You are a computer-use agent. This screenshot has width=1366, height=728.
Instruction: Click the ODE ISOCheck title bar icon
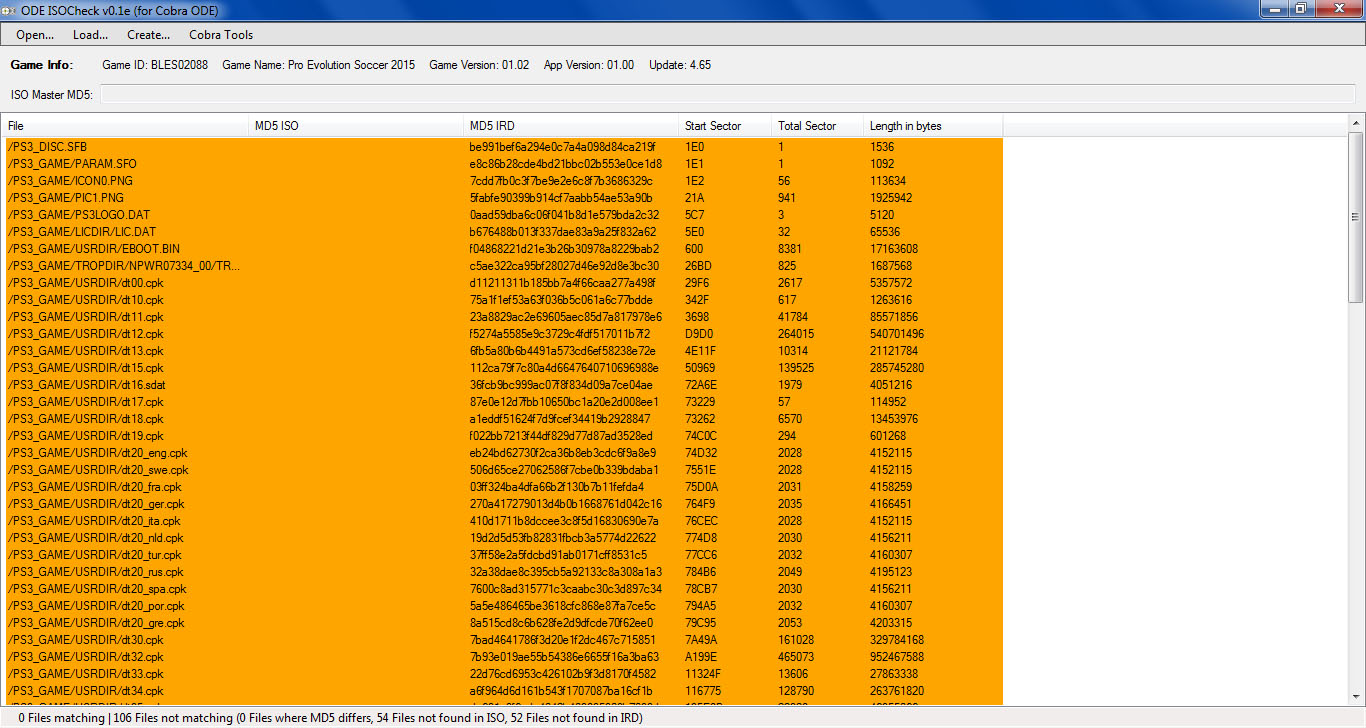click(x=9, y=10)
